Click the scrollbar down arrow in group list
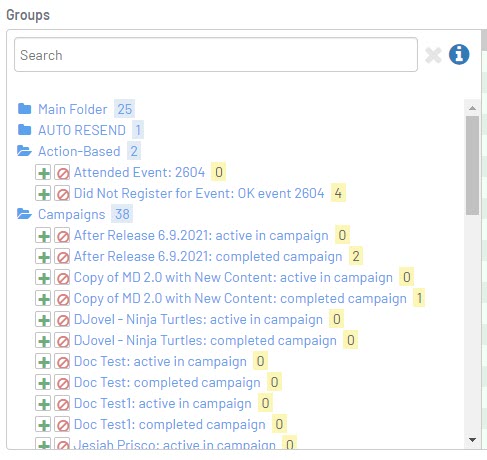 [x=472, y=440]
